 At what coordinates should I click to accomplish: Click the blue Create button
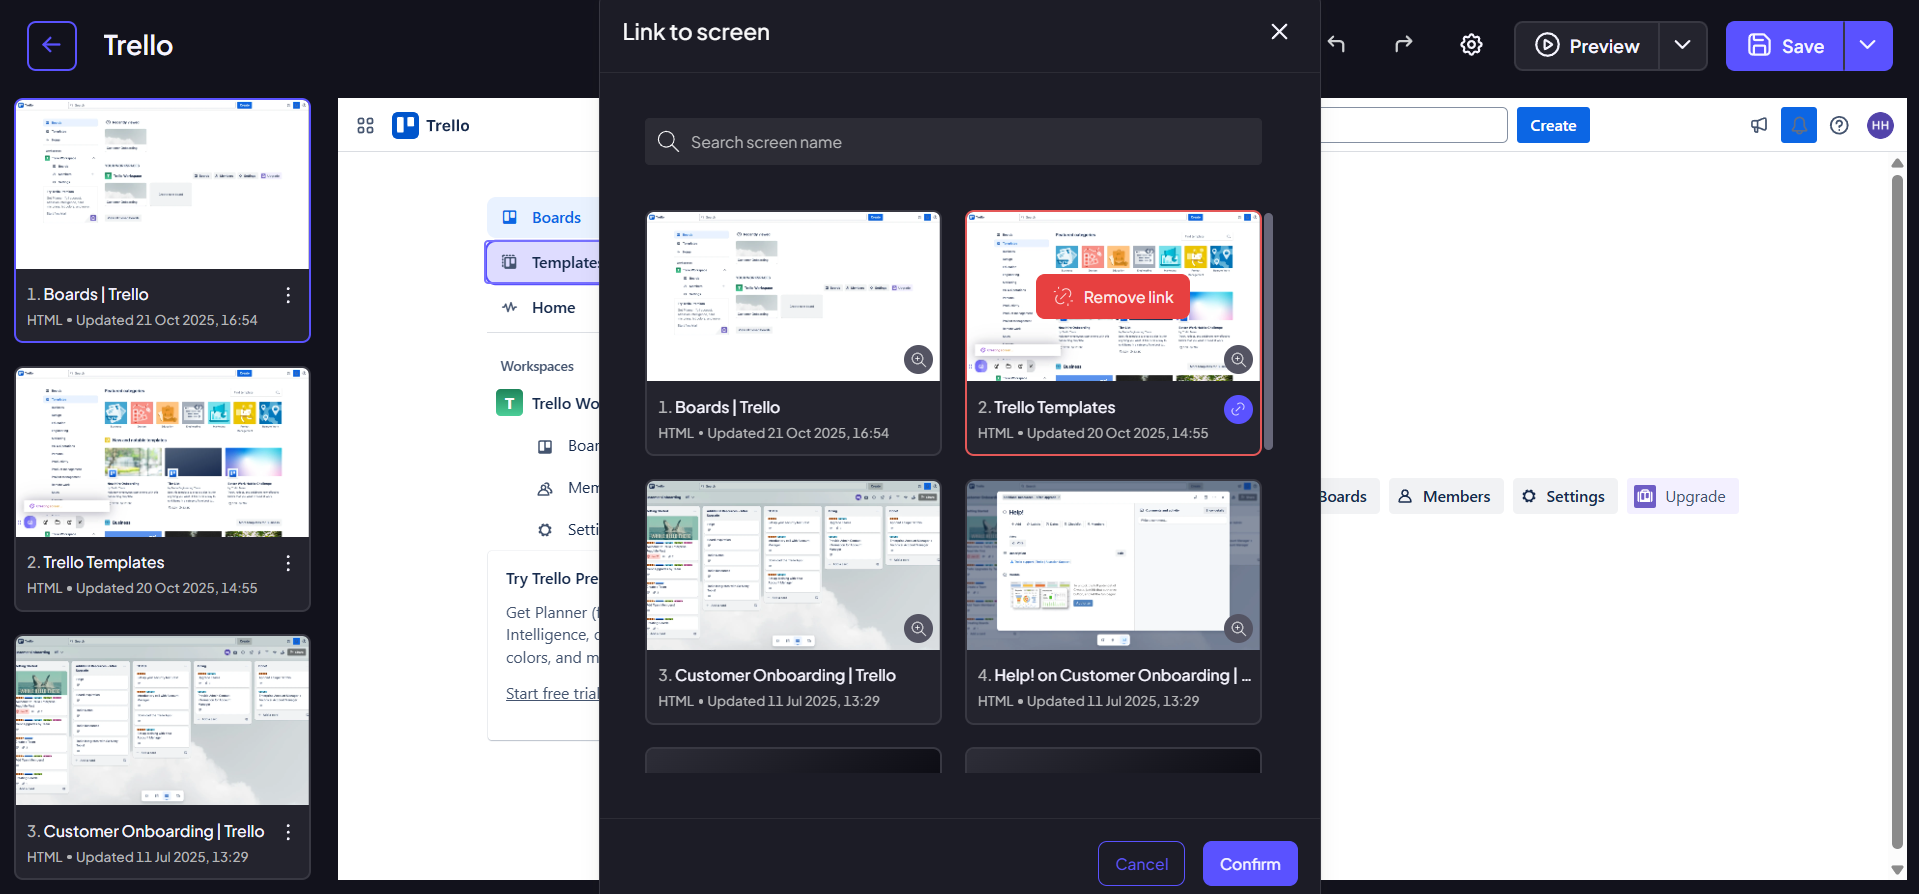click(x=1553, y=125)
